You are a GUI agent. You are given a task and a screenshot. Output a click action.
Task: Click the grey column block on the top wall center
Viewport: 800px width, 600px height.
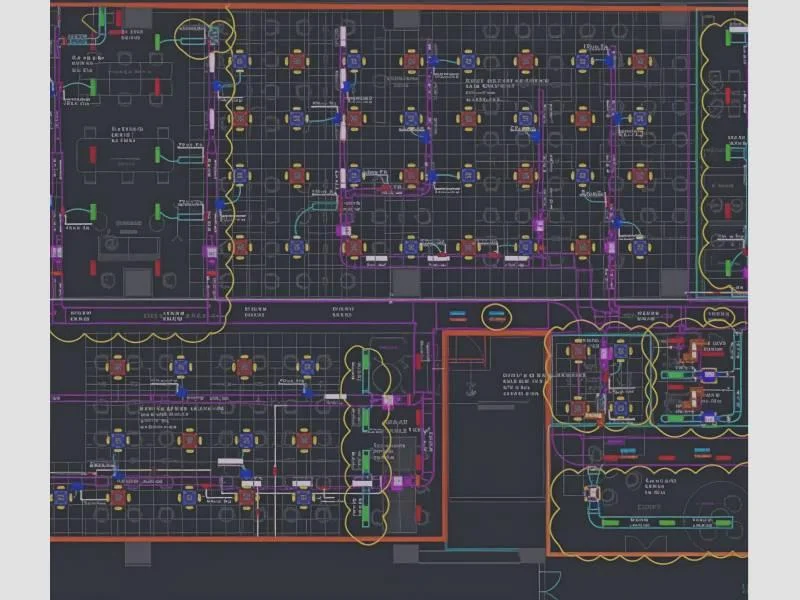pyautogui.click(x=406, y=19)
